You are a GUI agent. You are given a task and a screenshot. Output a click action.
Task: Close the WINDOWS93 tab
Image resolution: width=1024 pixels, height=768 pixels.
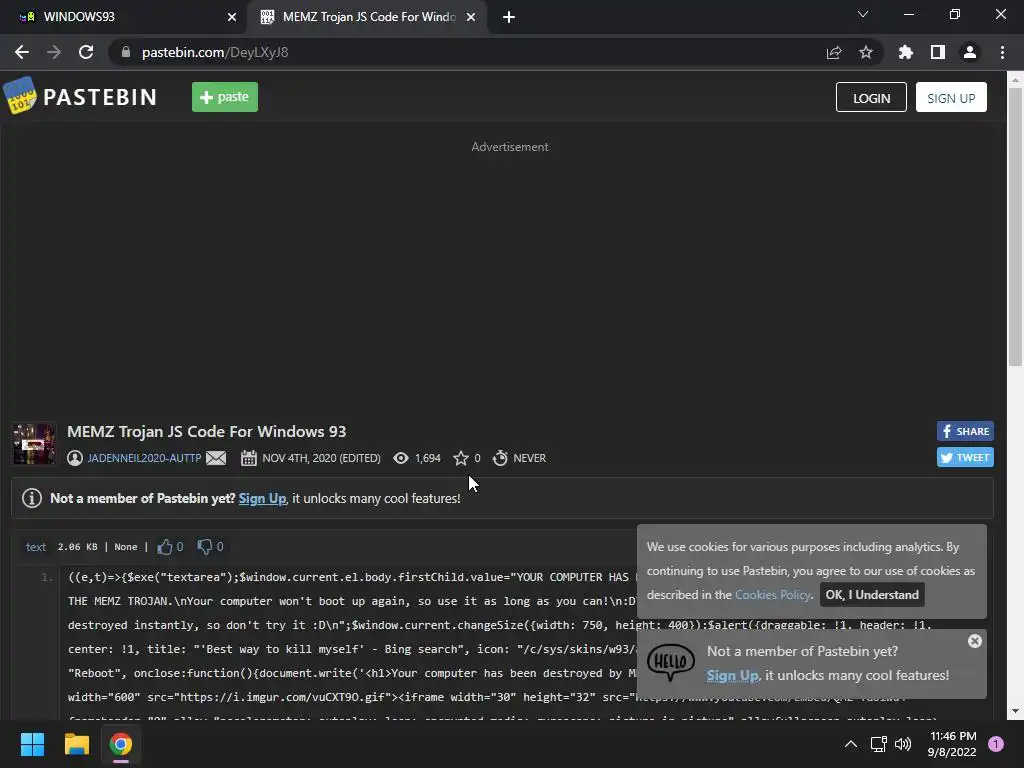point(232,17)
